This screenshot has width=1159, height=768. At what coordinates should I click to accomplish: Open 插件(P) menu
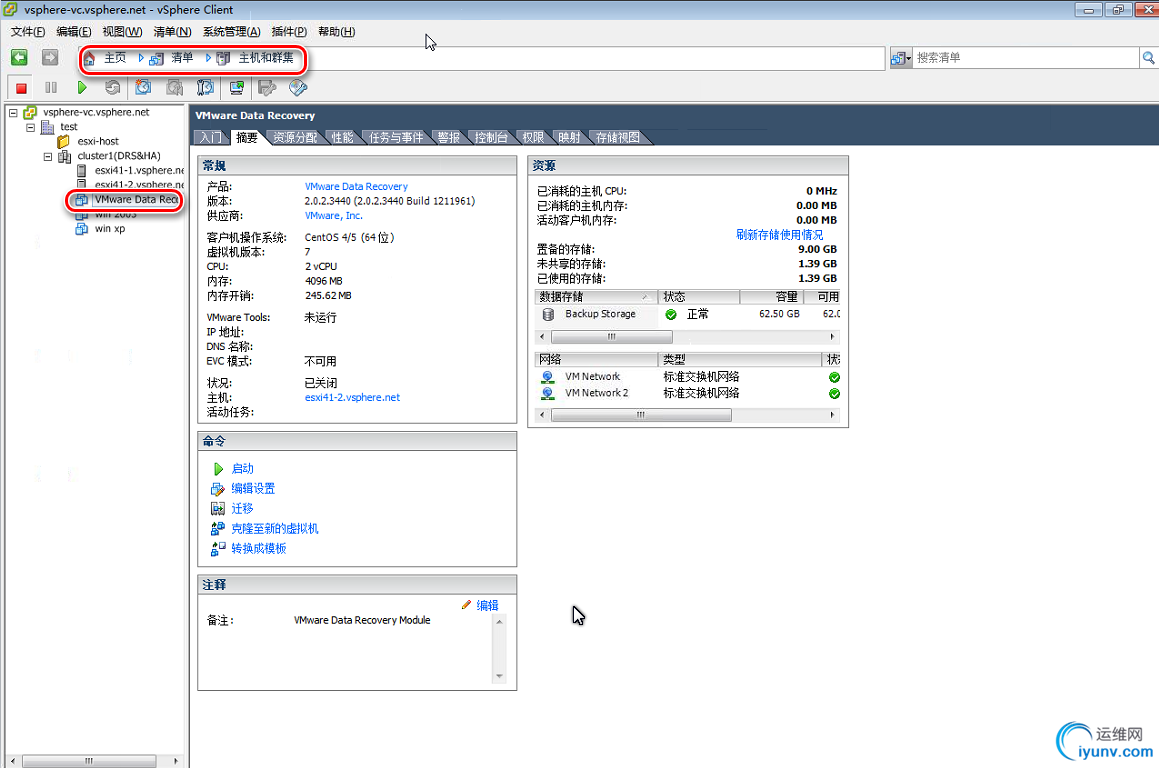[289, 31]
